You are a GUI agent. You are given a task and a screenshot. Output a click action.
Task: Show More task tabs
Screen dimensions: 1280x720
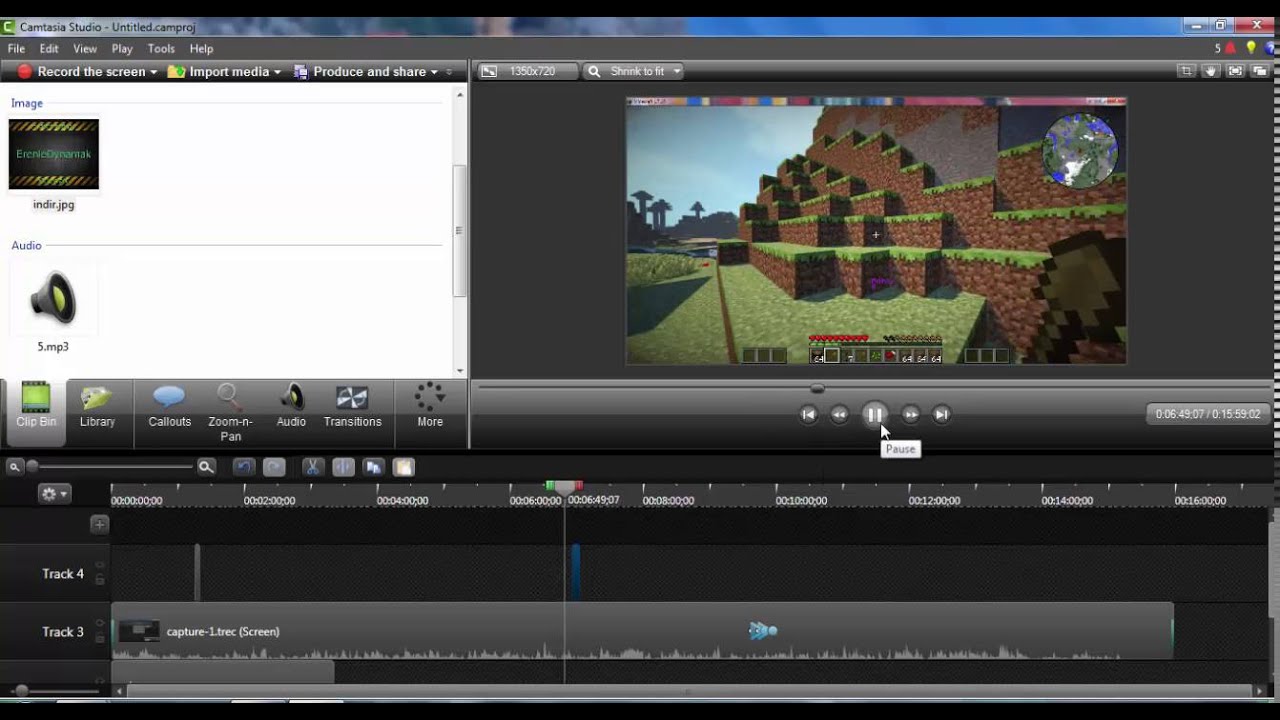coord(430,406)
